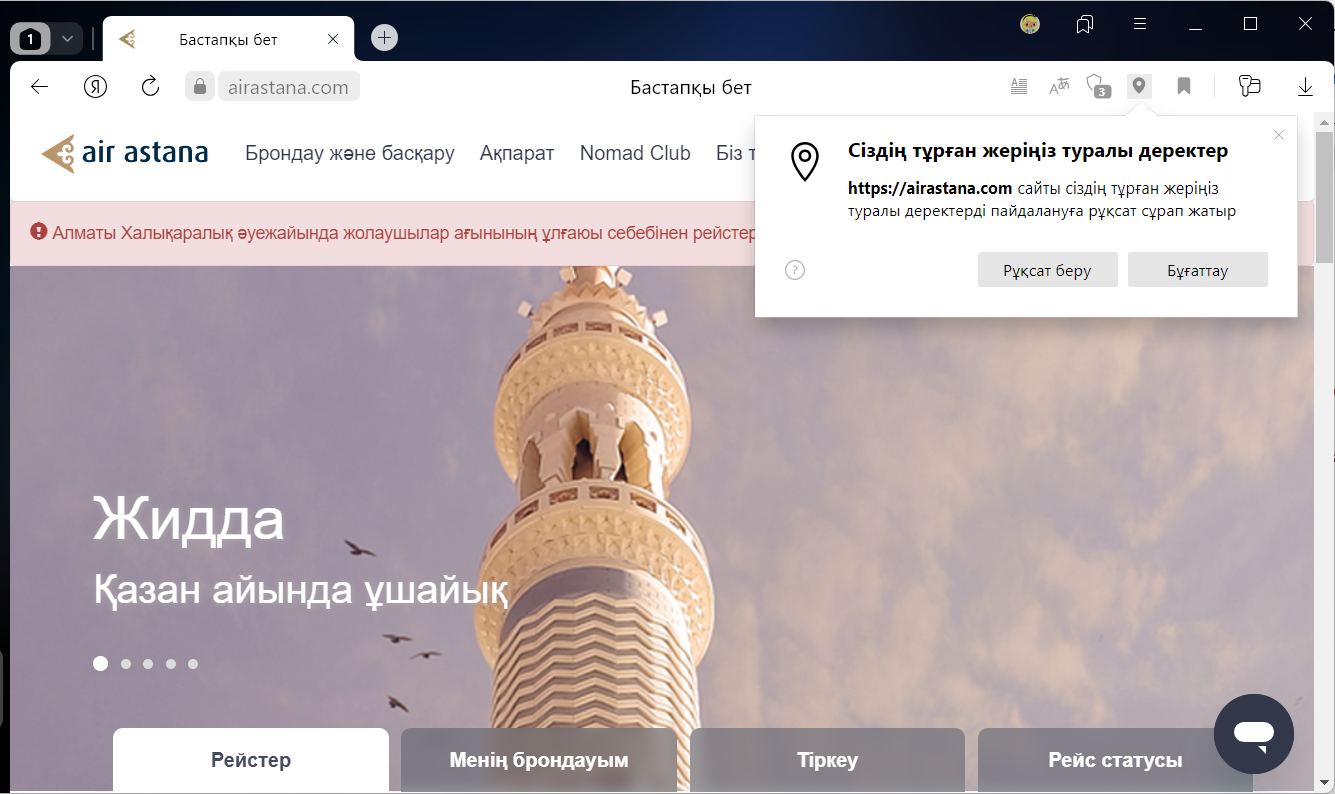This screenshot has width=1335, height=794.
Task: Open the chat widget bubble
Action: tap(1253, 733)
